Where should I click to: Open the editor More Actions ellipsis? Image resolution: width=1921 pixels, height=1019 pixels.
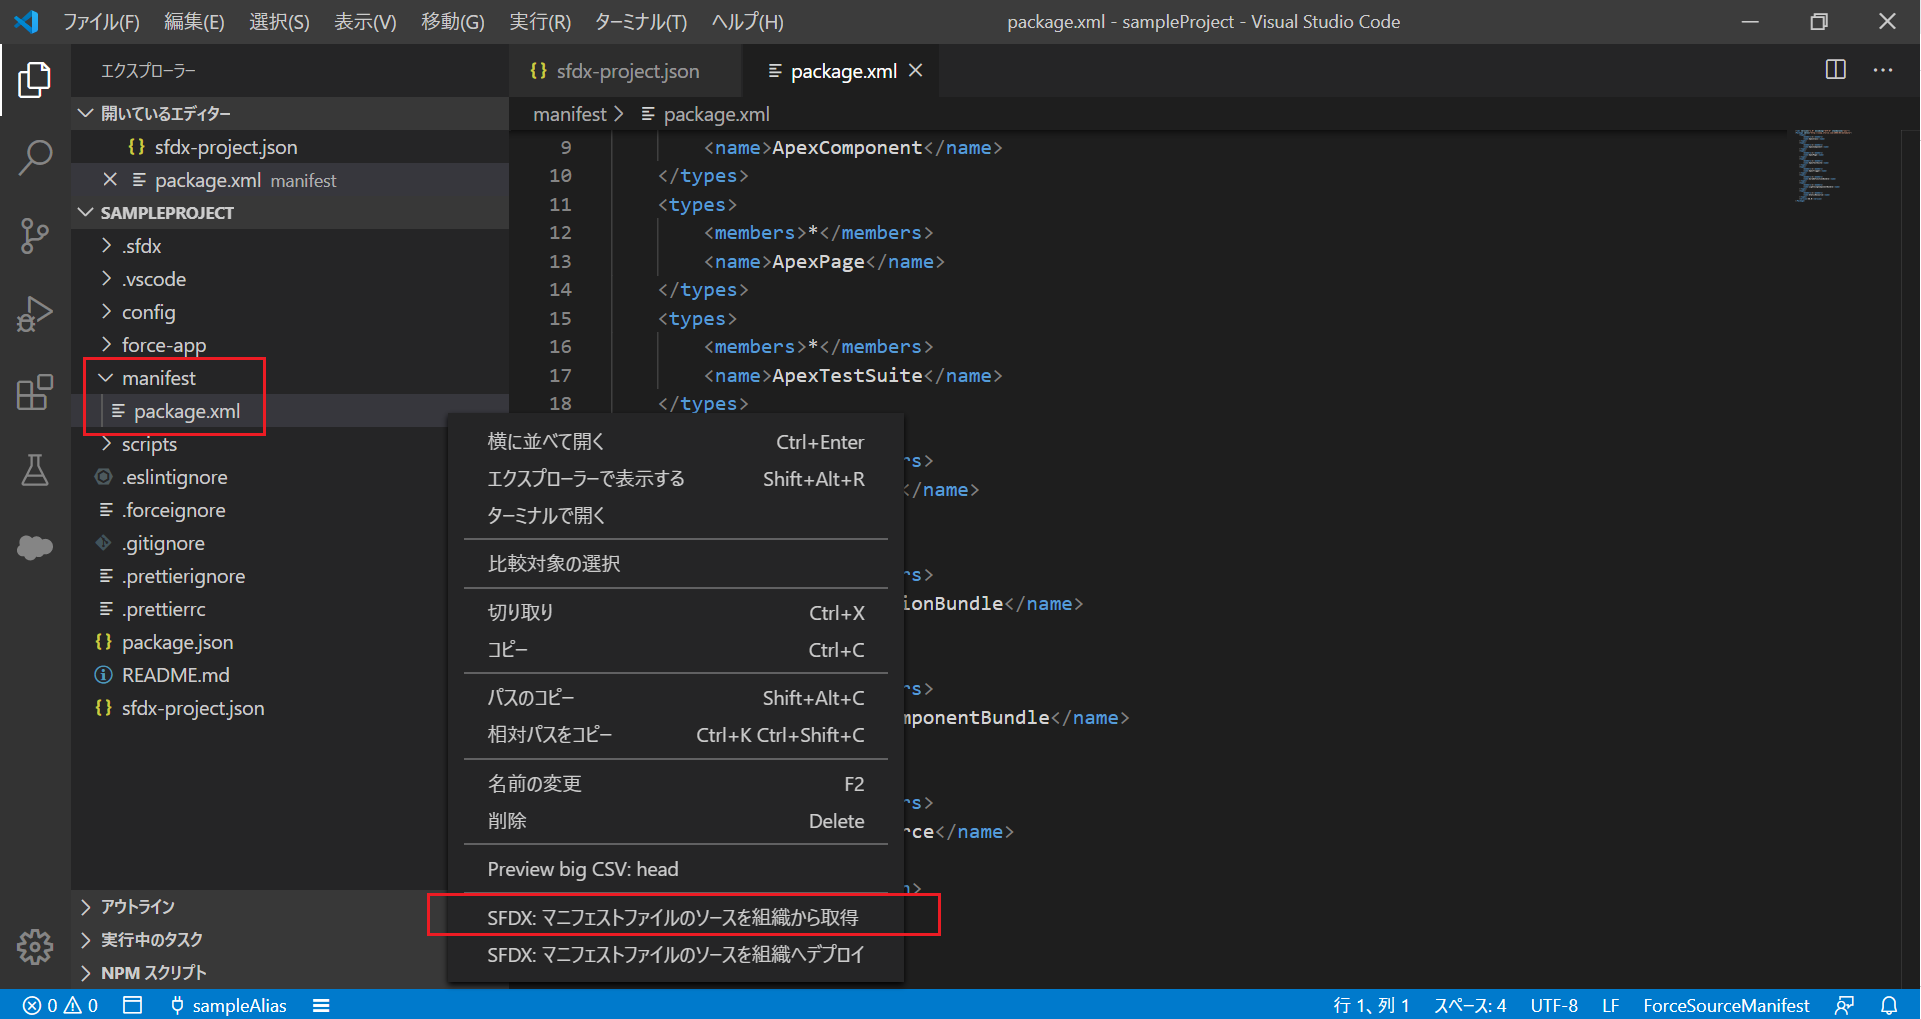pos(1883,70)
